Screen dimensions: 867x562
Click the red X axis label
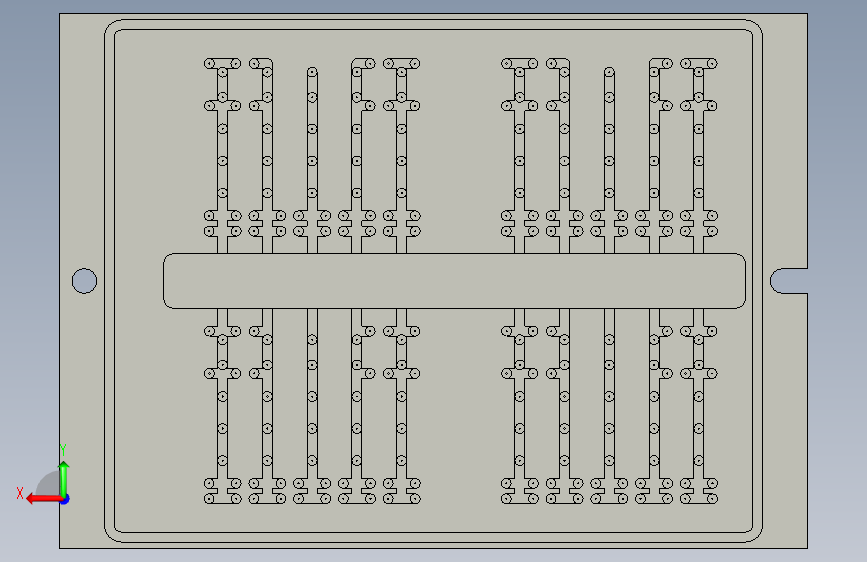click(20, 493)
